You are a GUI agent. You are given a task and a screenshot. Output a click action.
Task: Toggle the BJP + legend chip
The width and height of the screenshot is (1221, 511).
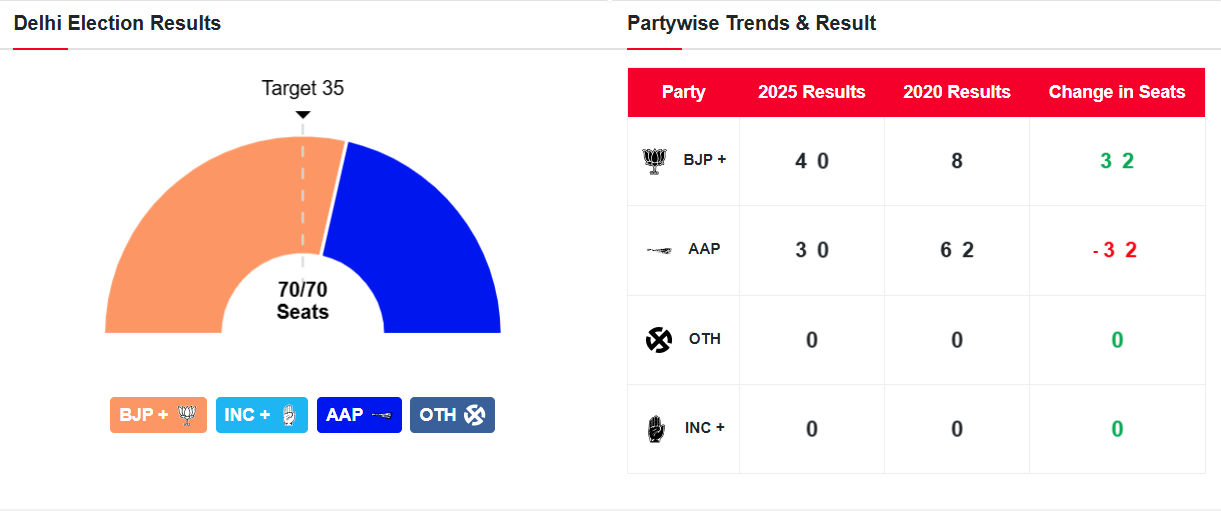coord(158,415)
